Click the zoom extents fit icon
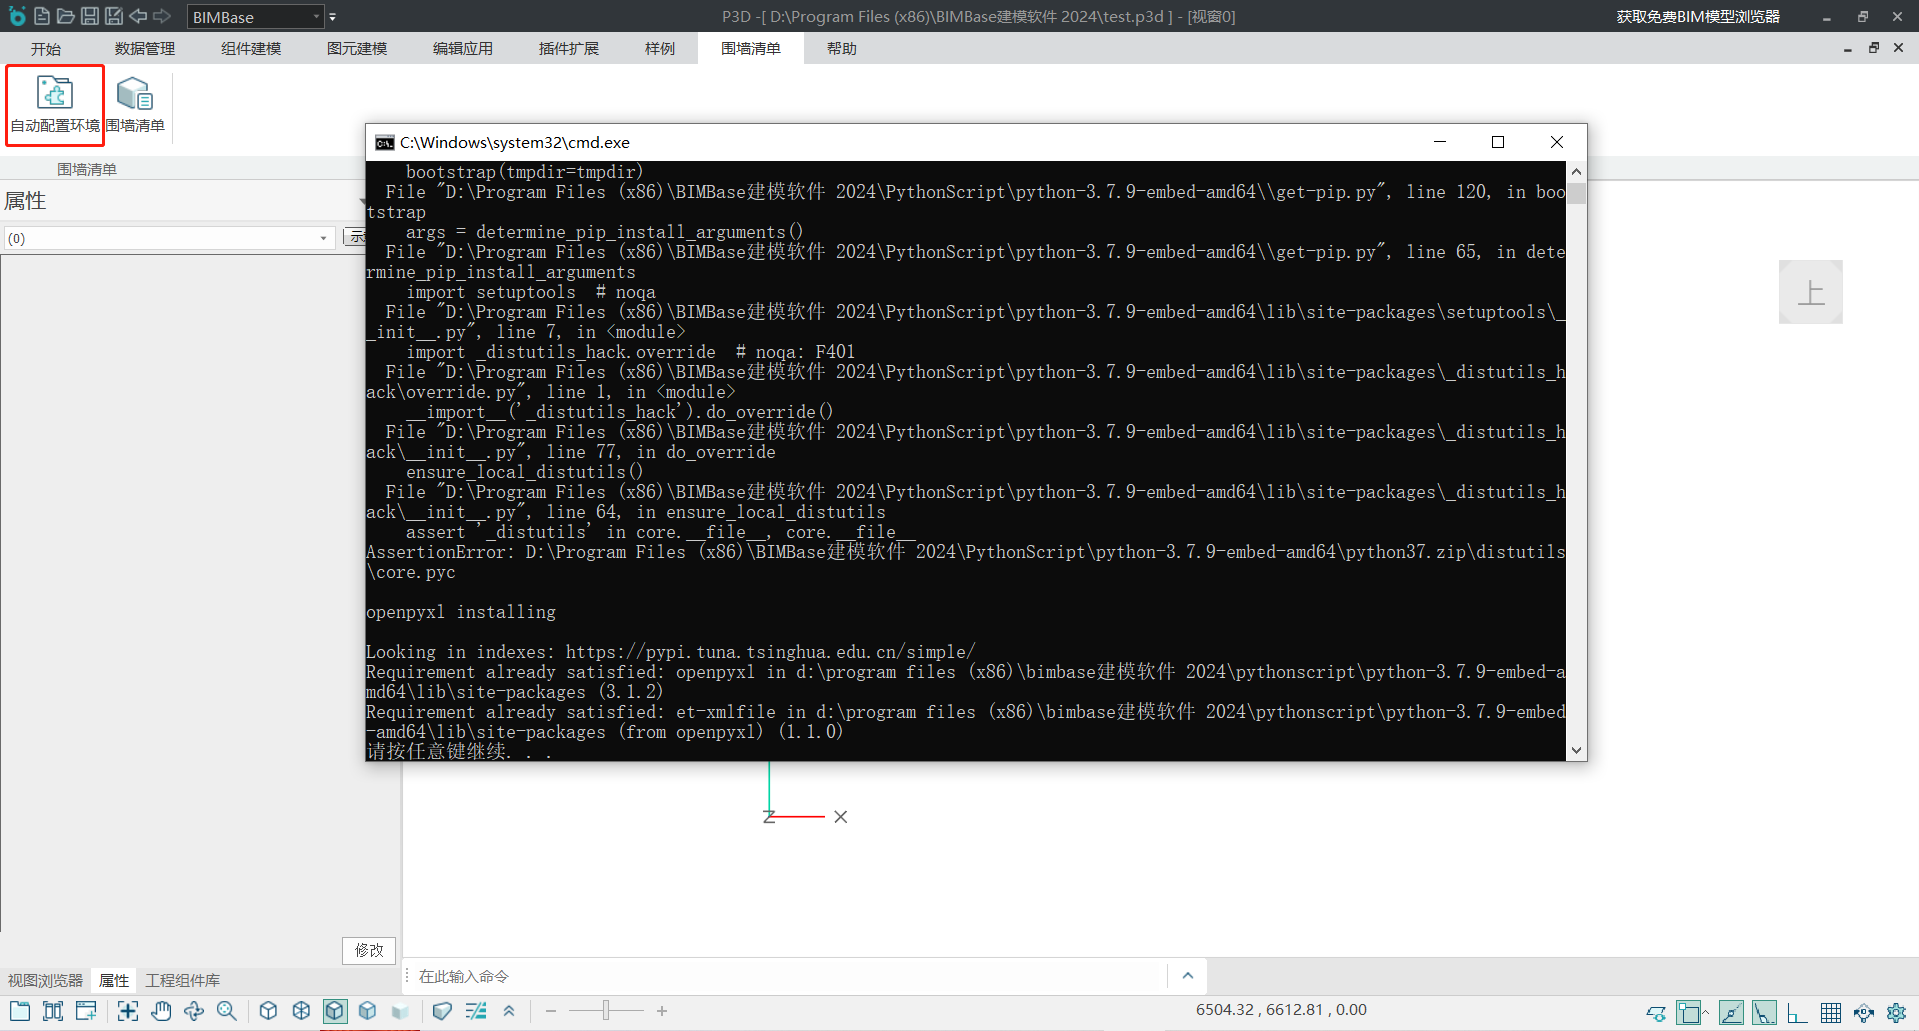This screenshot has width=1919, height=1031. pos(128,1011)
